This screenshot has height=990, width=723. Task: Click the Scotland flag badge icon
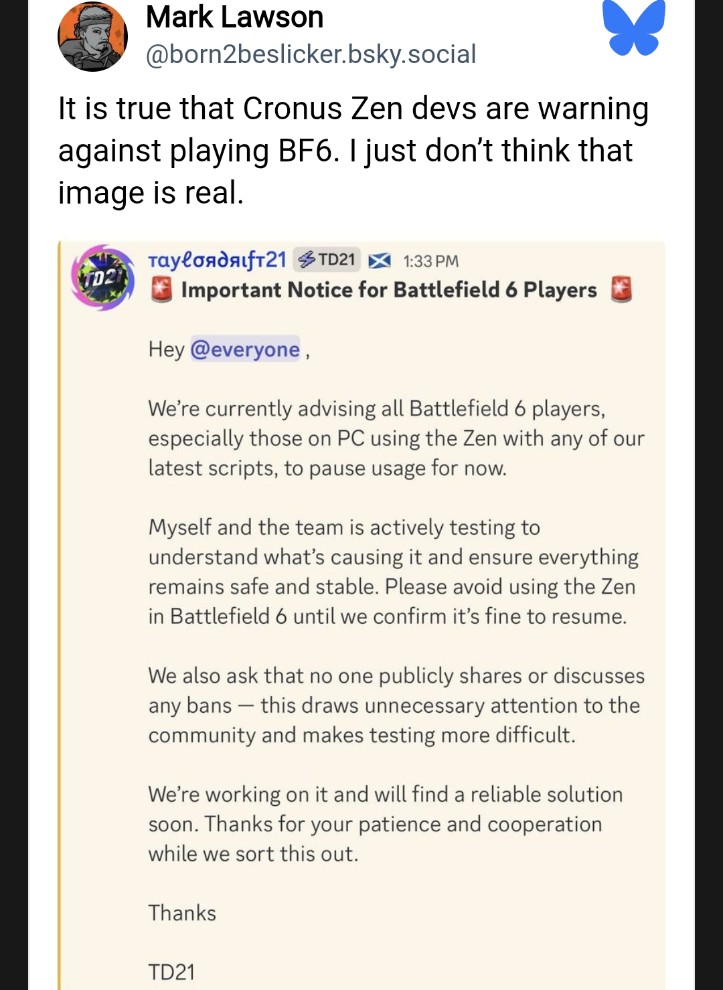(379, 261)
